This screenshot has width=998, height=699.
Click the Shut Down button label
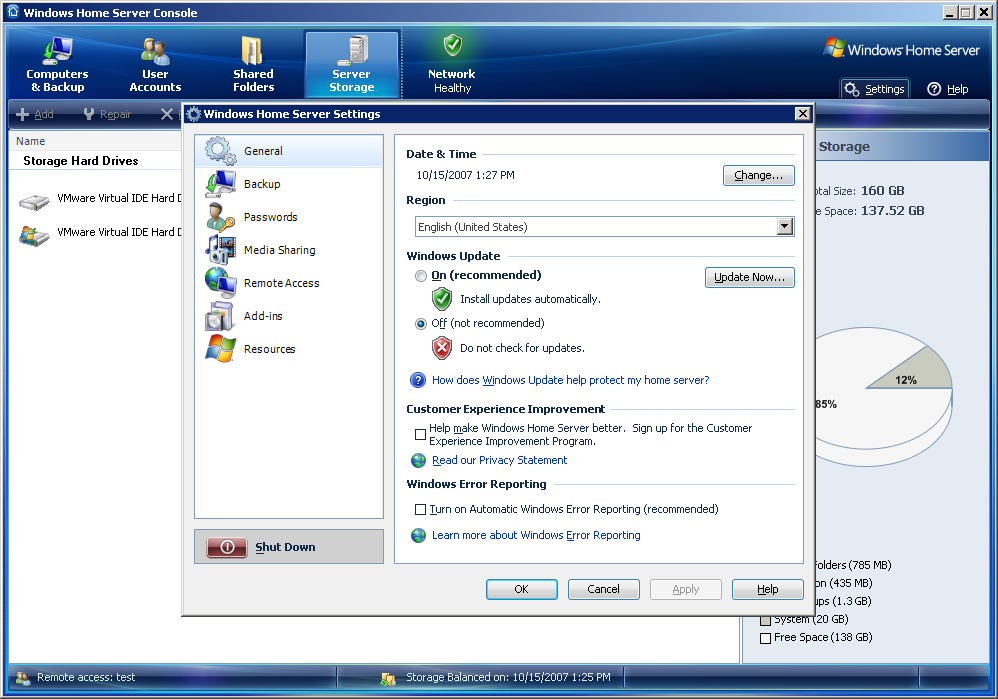(x=285, y=547)
